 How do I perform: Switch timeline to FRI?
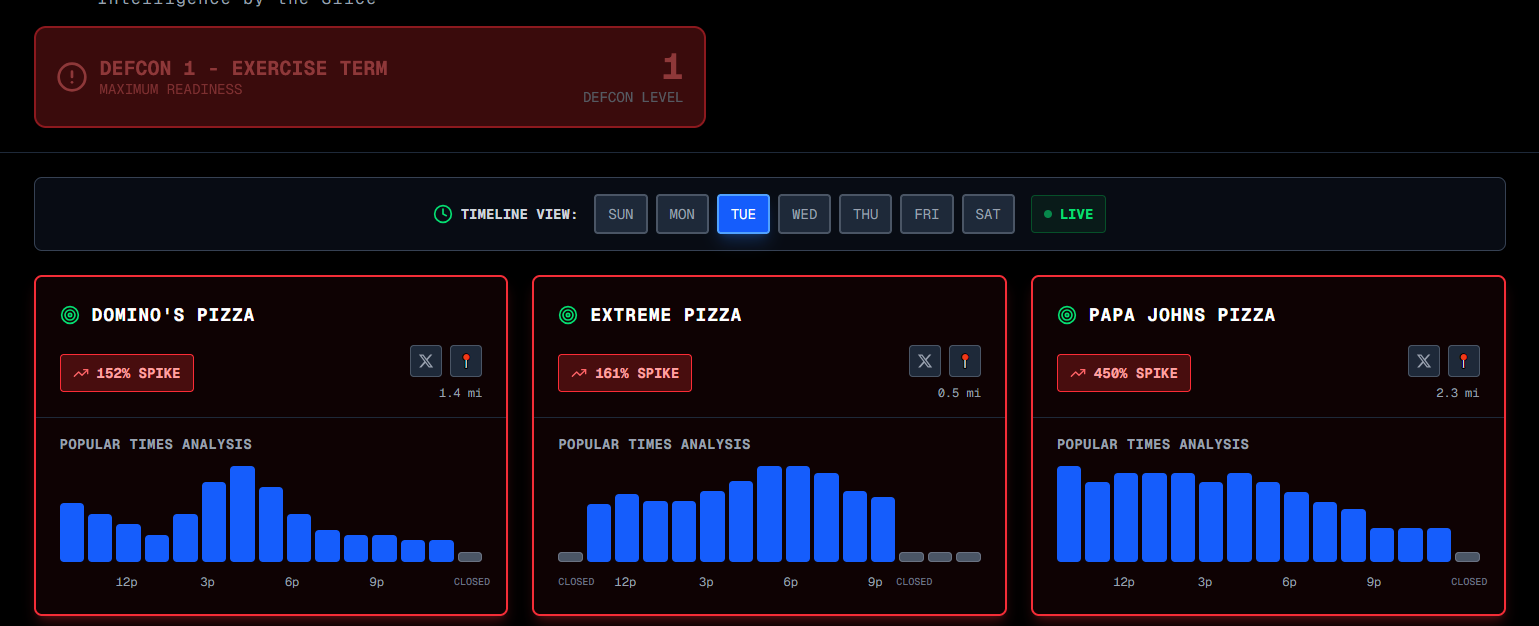[x=927, y=214]
